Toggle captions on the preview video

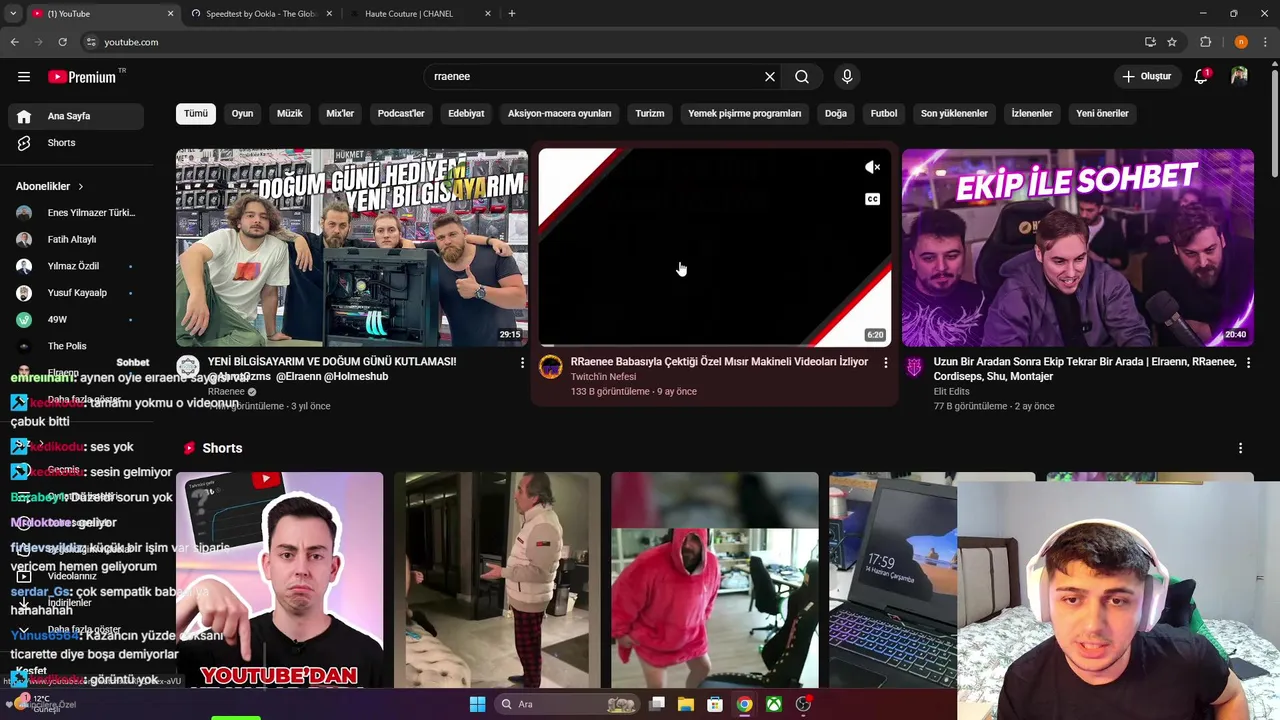[x=872, y=199]
